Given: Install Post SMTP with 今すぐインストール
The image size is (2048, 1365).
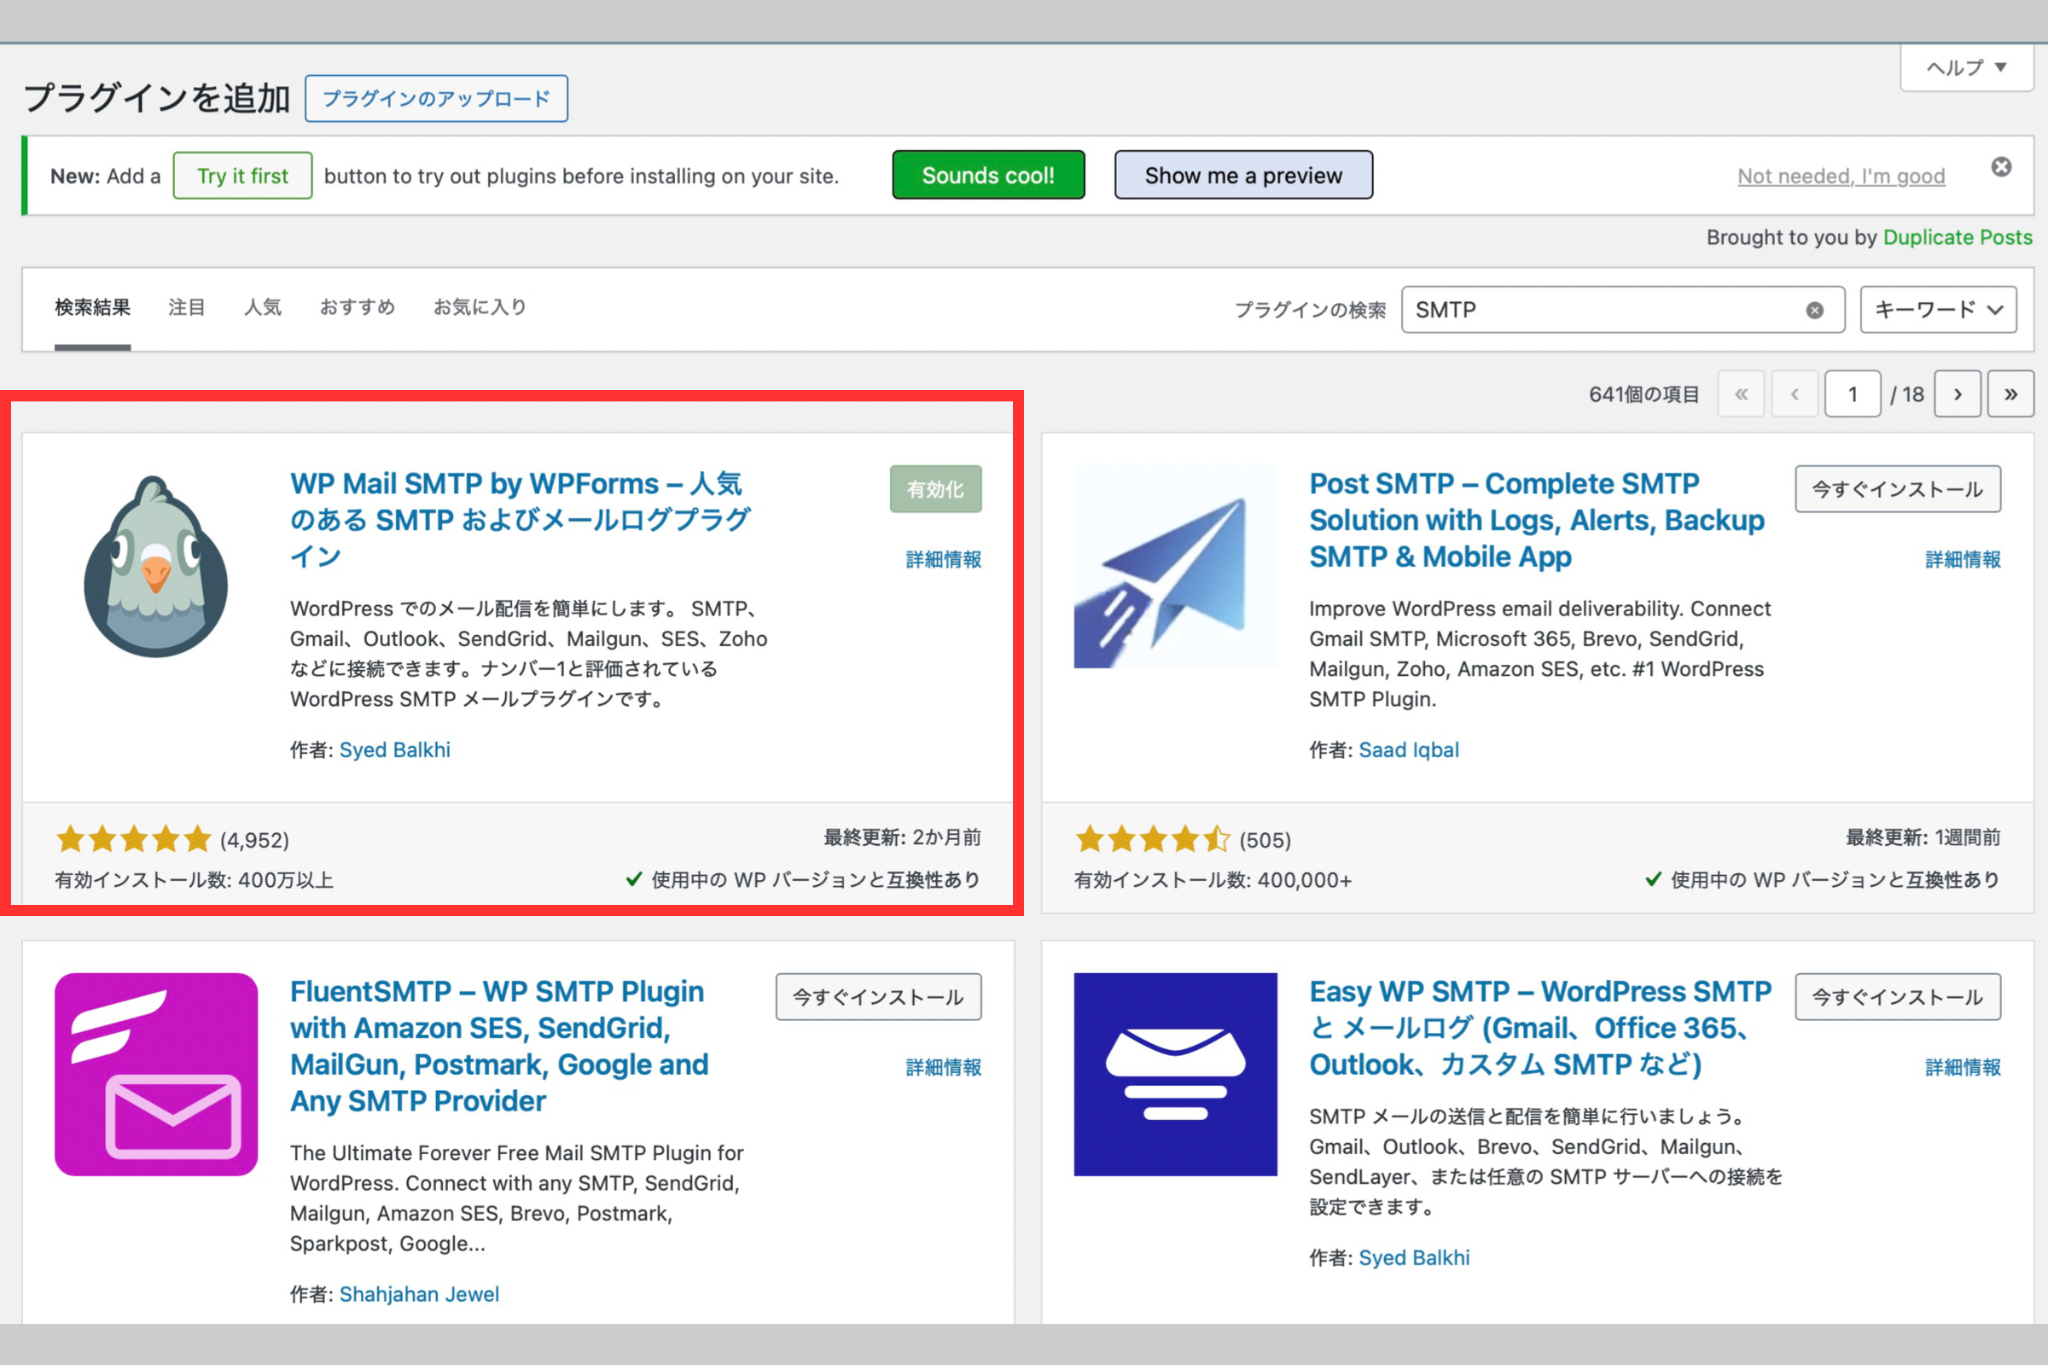Looking at the screenshot, I should tap(1897, 489).
